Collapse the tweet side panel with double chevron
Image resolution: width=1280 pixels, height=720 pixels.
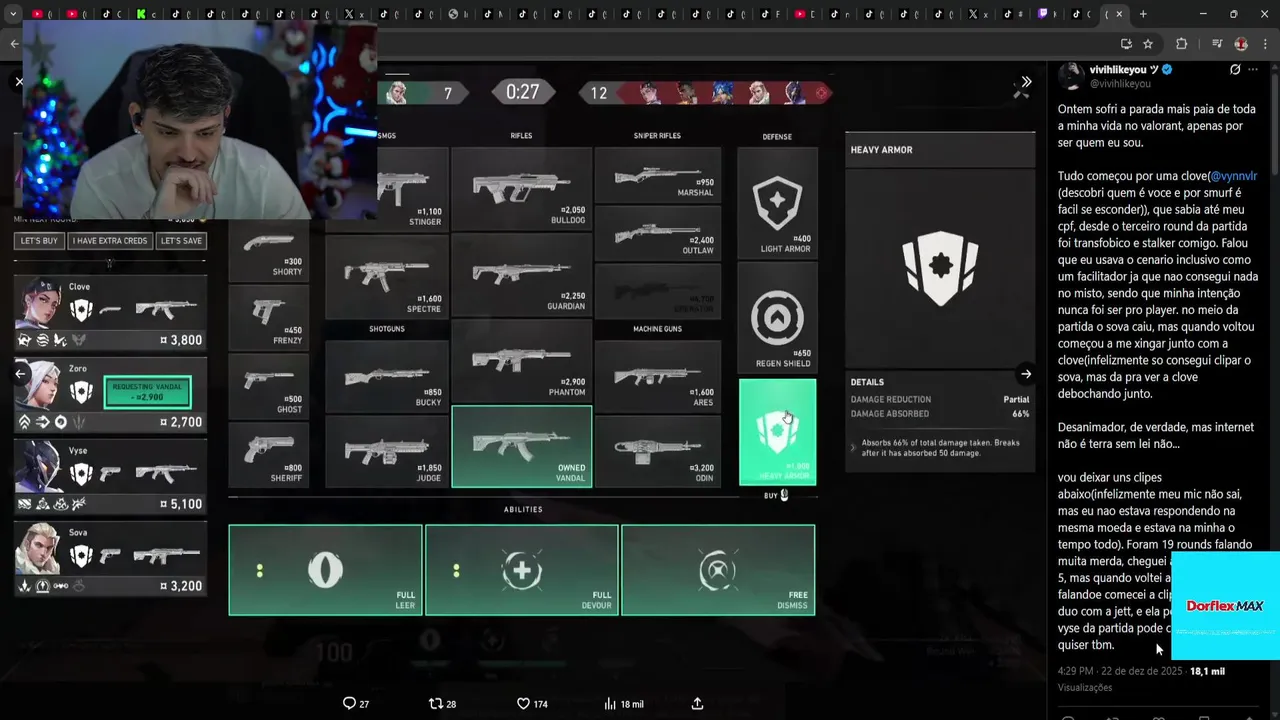pos(1026,82)
